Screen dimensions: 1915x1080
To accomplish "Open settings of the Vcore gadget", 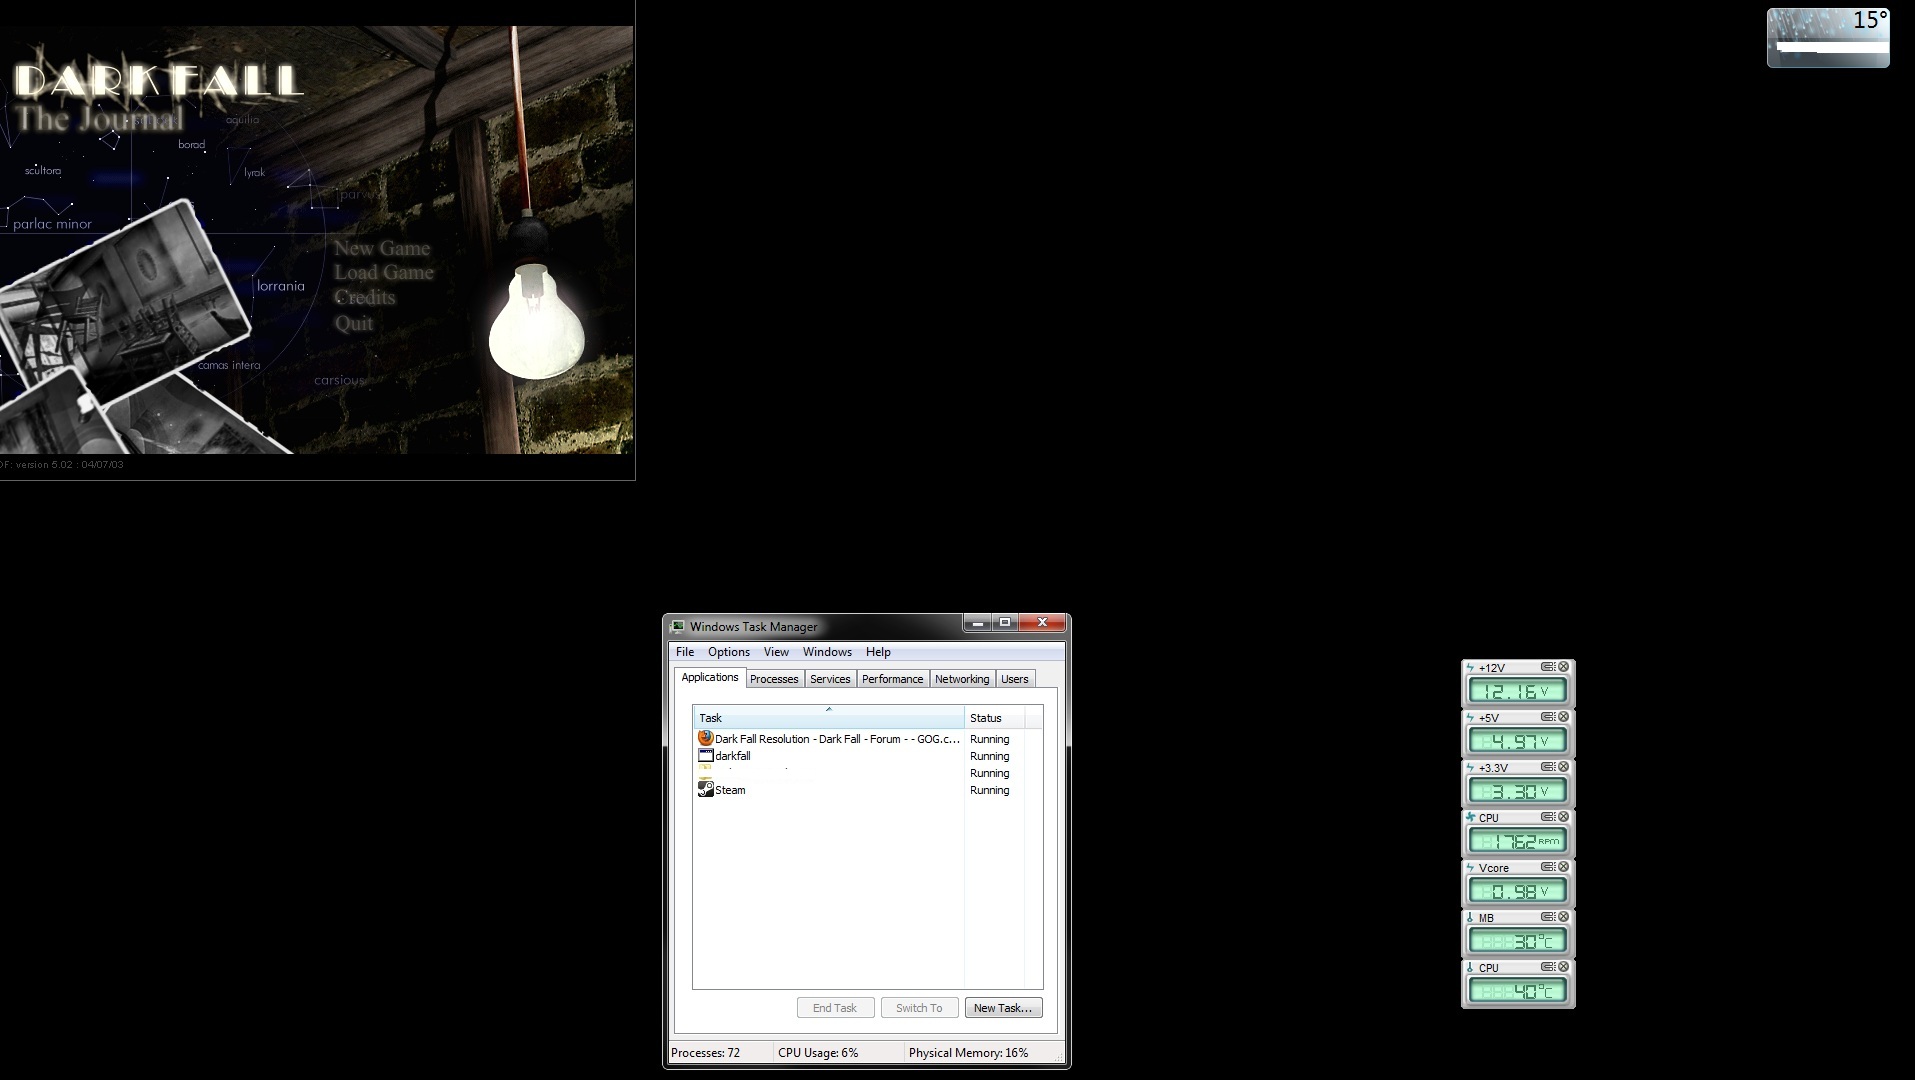I will 1548,867.
